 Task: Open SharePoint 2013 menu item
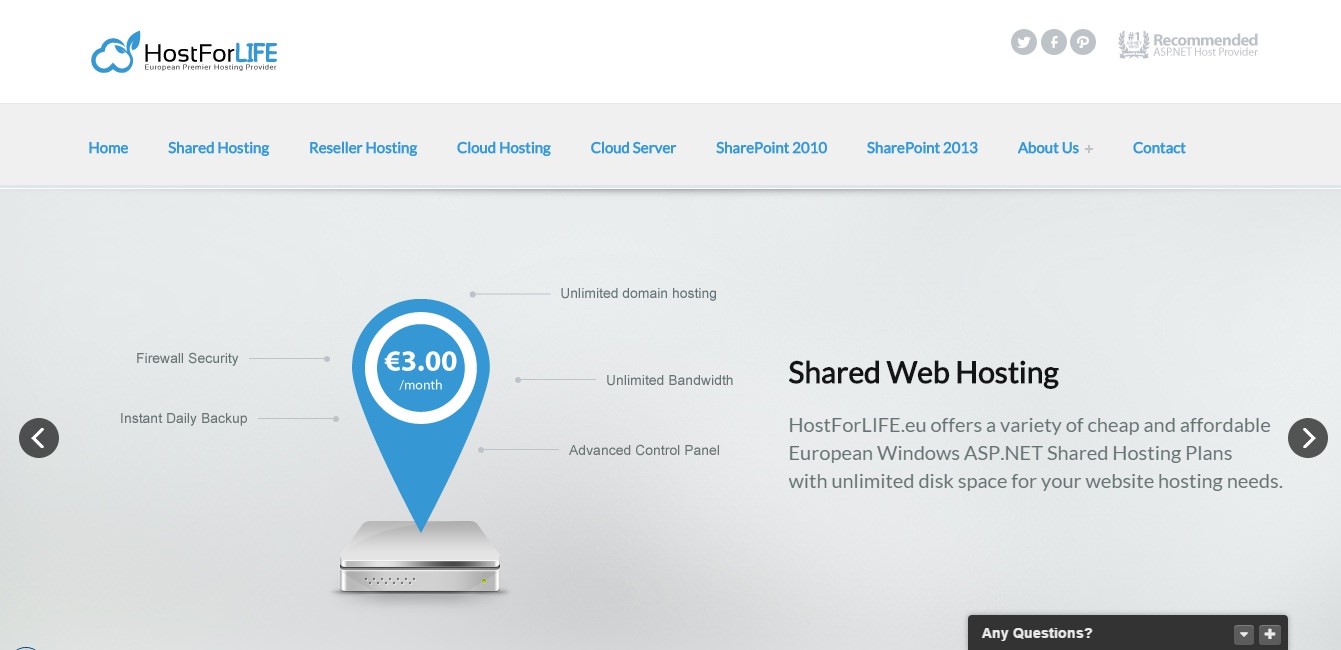pos(922,148)
